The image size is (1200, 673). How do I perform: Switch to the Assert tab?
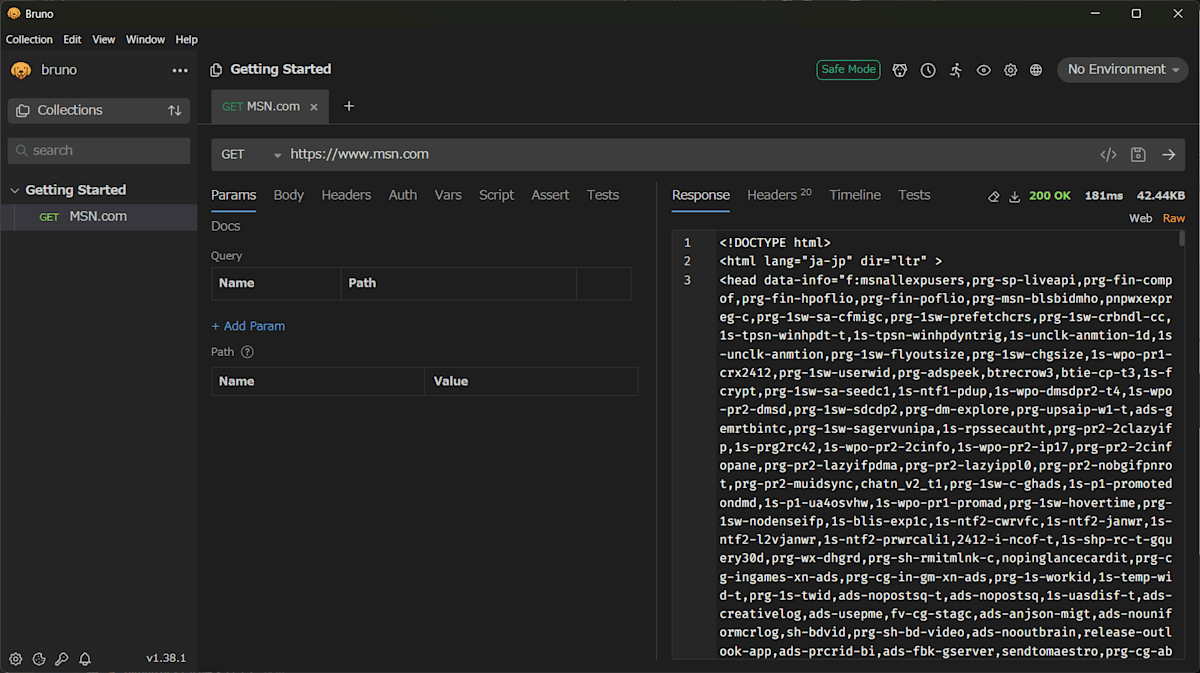pos(550,195)
